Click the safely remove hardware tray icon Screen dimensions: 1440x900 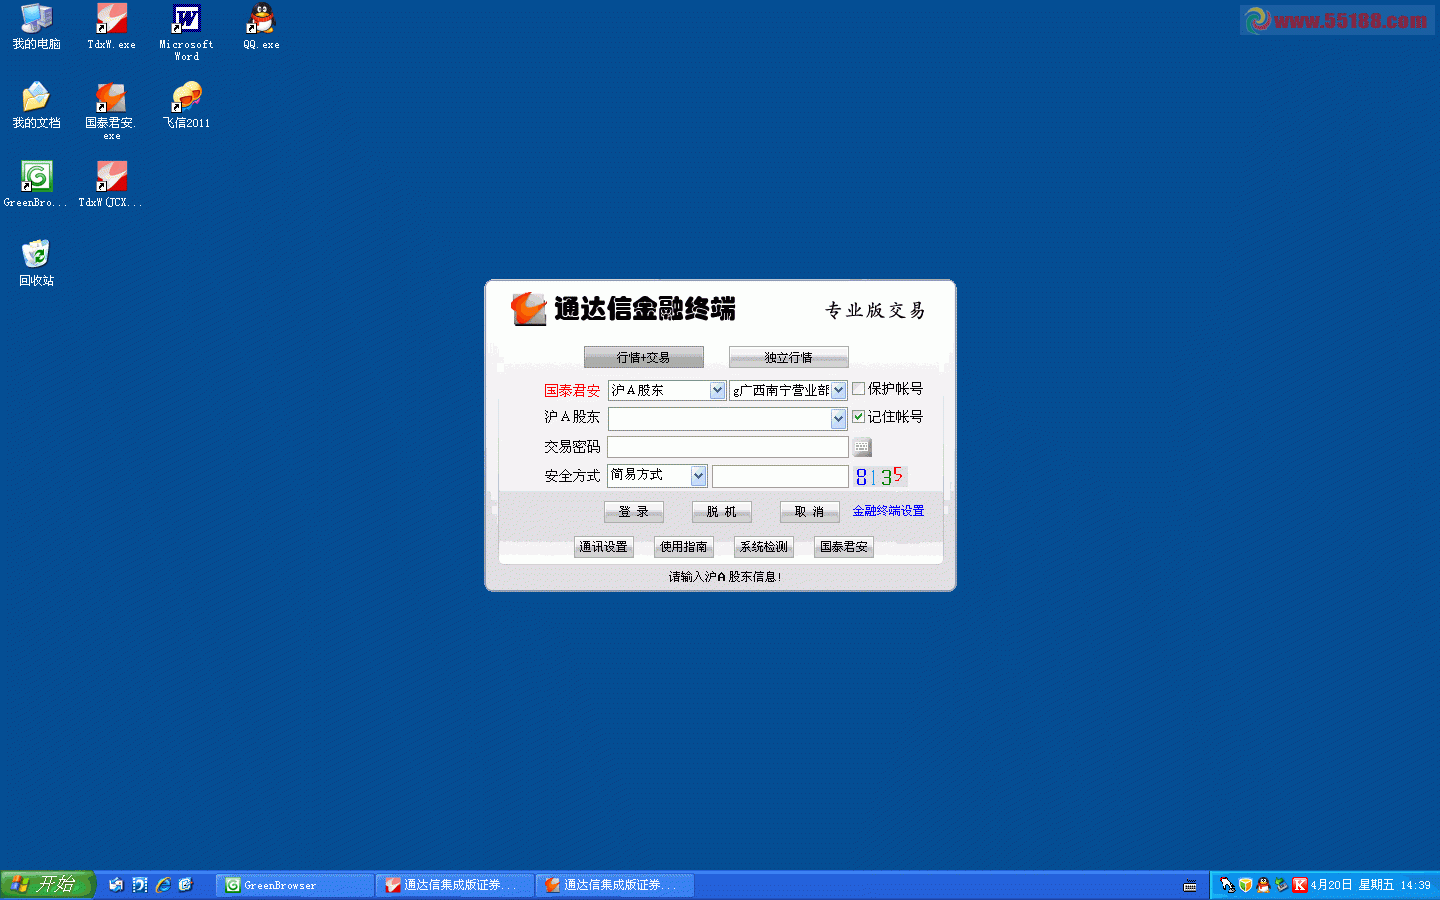[x=1281, y=885]
